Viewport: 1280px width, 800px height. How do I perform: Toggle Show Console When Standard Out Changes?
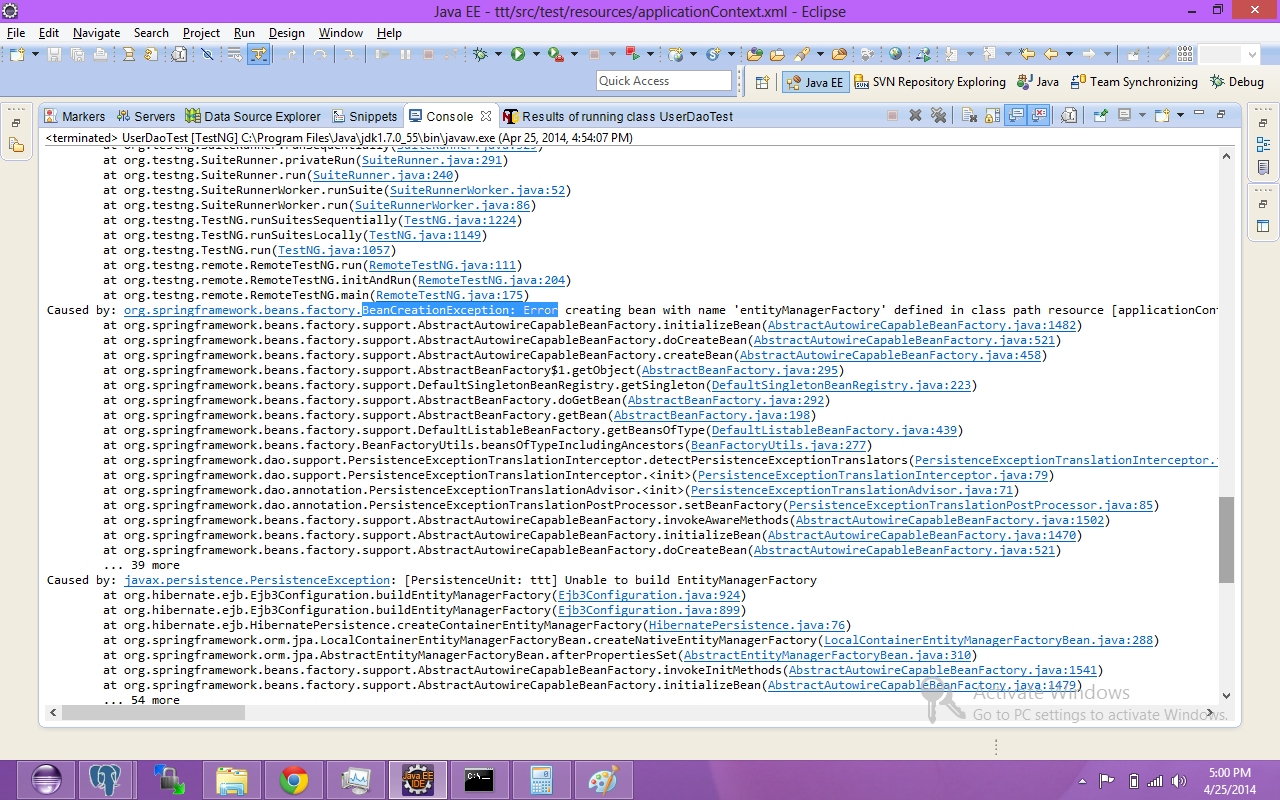pyautogui.click(x=1016, y=116)
